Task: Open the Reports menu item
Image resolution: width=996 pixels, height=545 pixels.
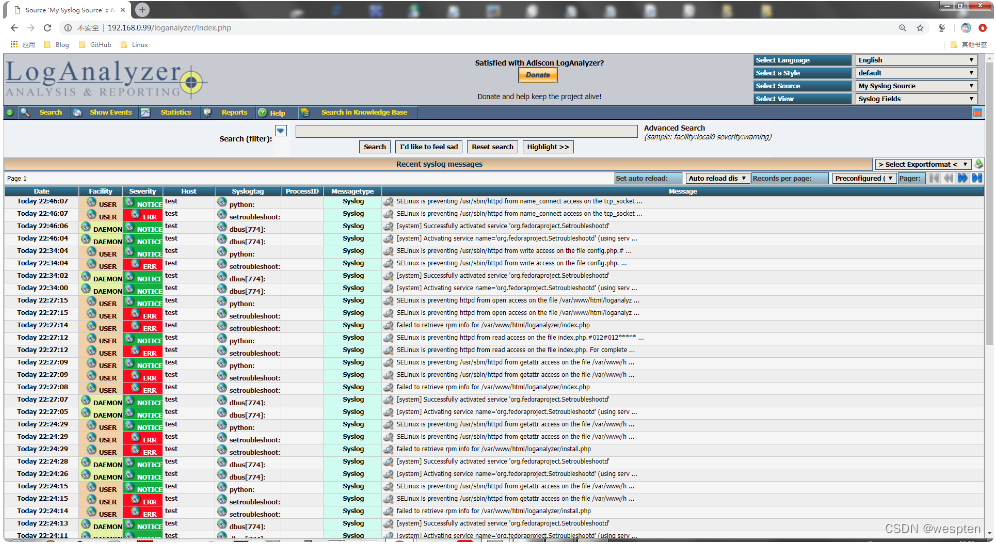Action: (x=234, y=112)
